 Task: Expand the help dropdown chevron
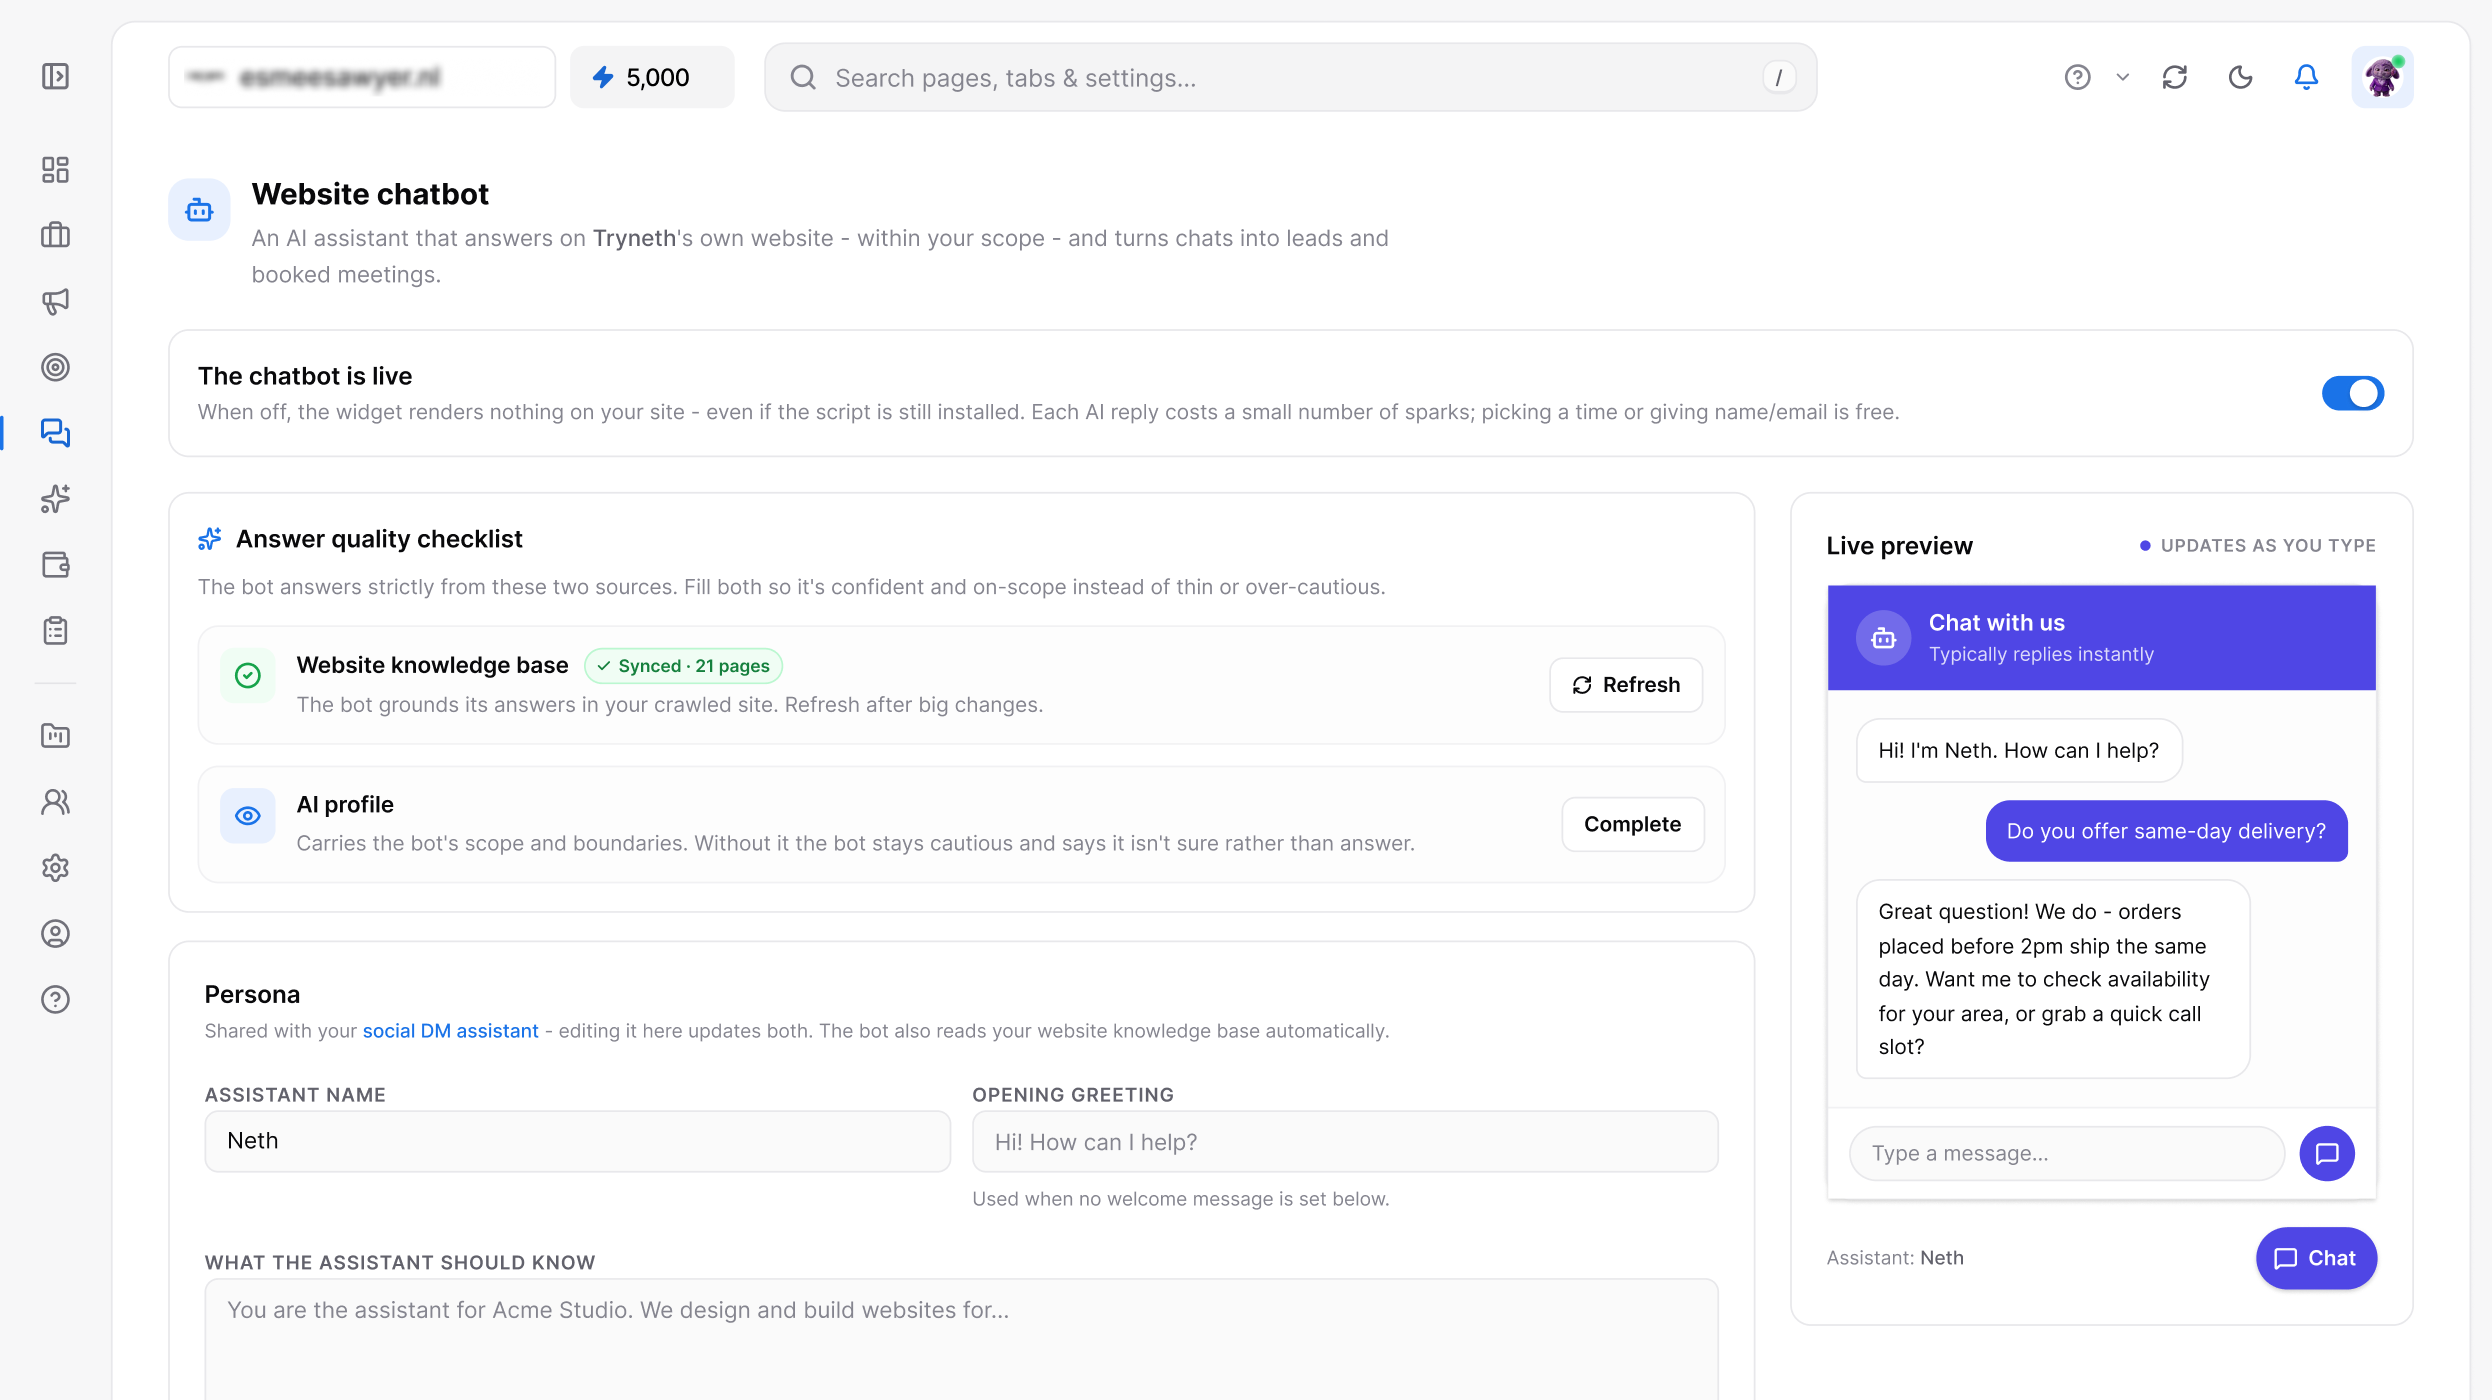pos(2123,77)
